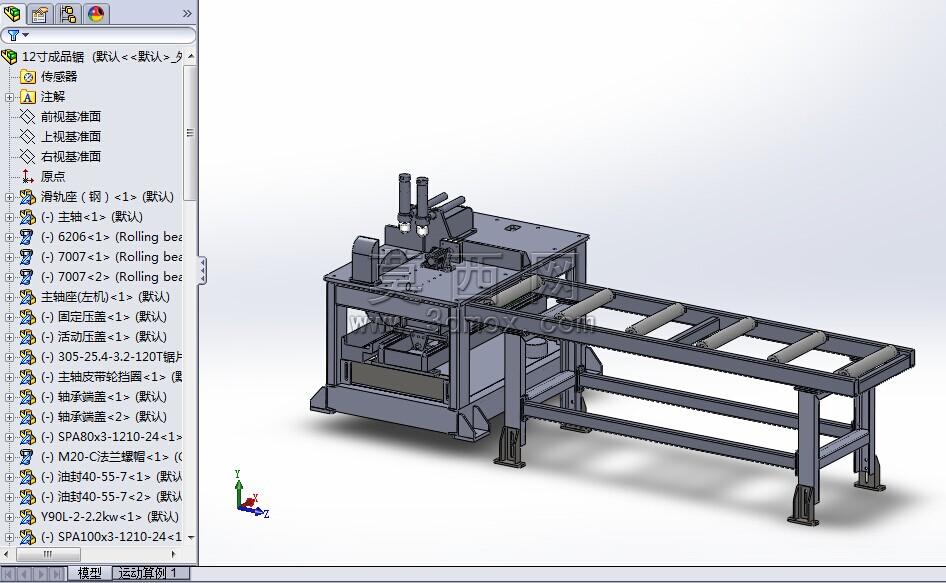Click the filter funnel icon
This screenshot has width=946, height=583.
point(13,35)
